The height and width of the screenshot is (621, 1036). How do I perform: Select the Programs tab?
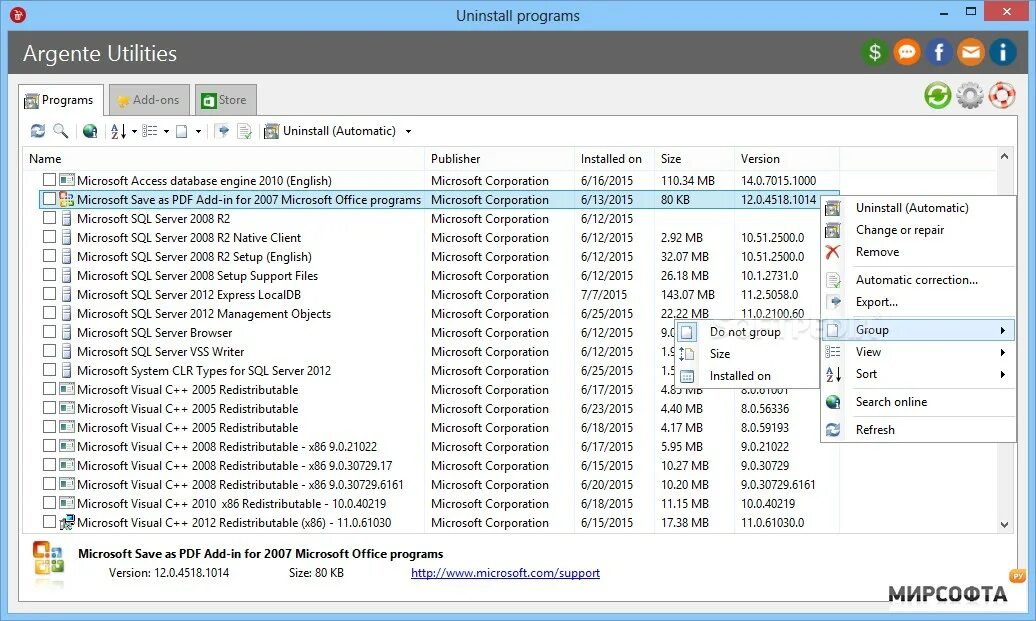pos(60,100)
